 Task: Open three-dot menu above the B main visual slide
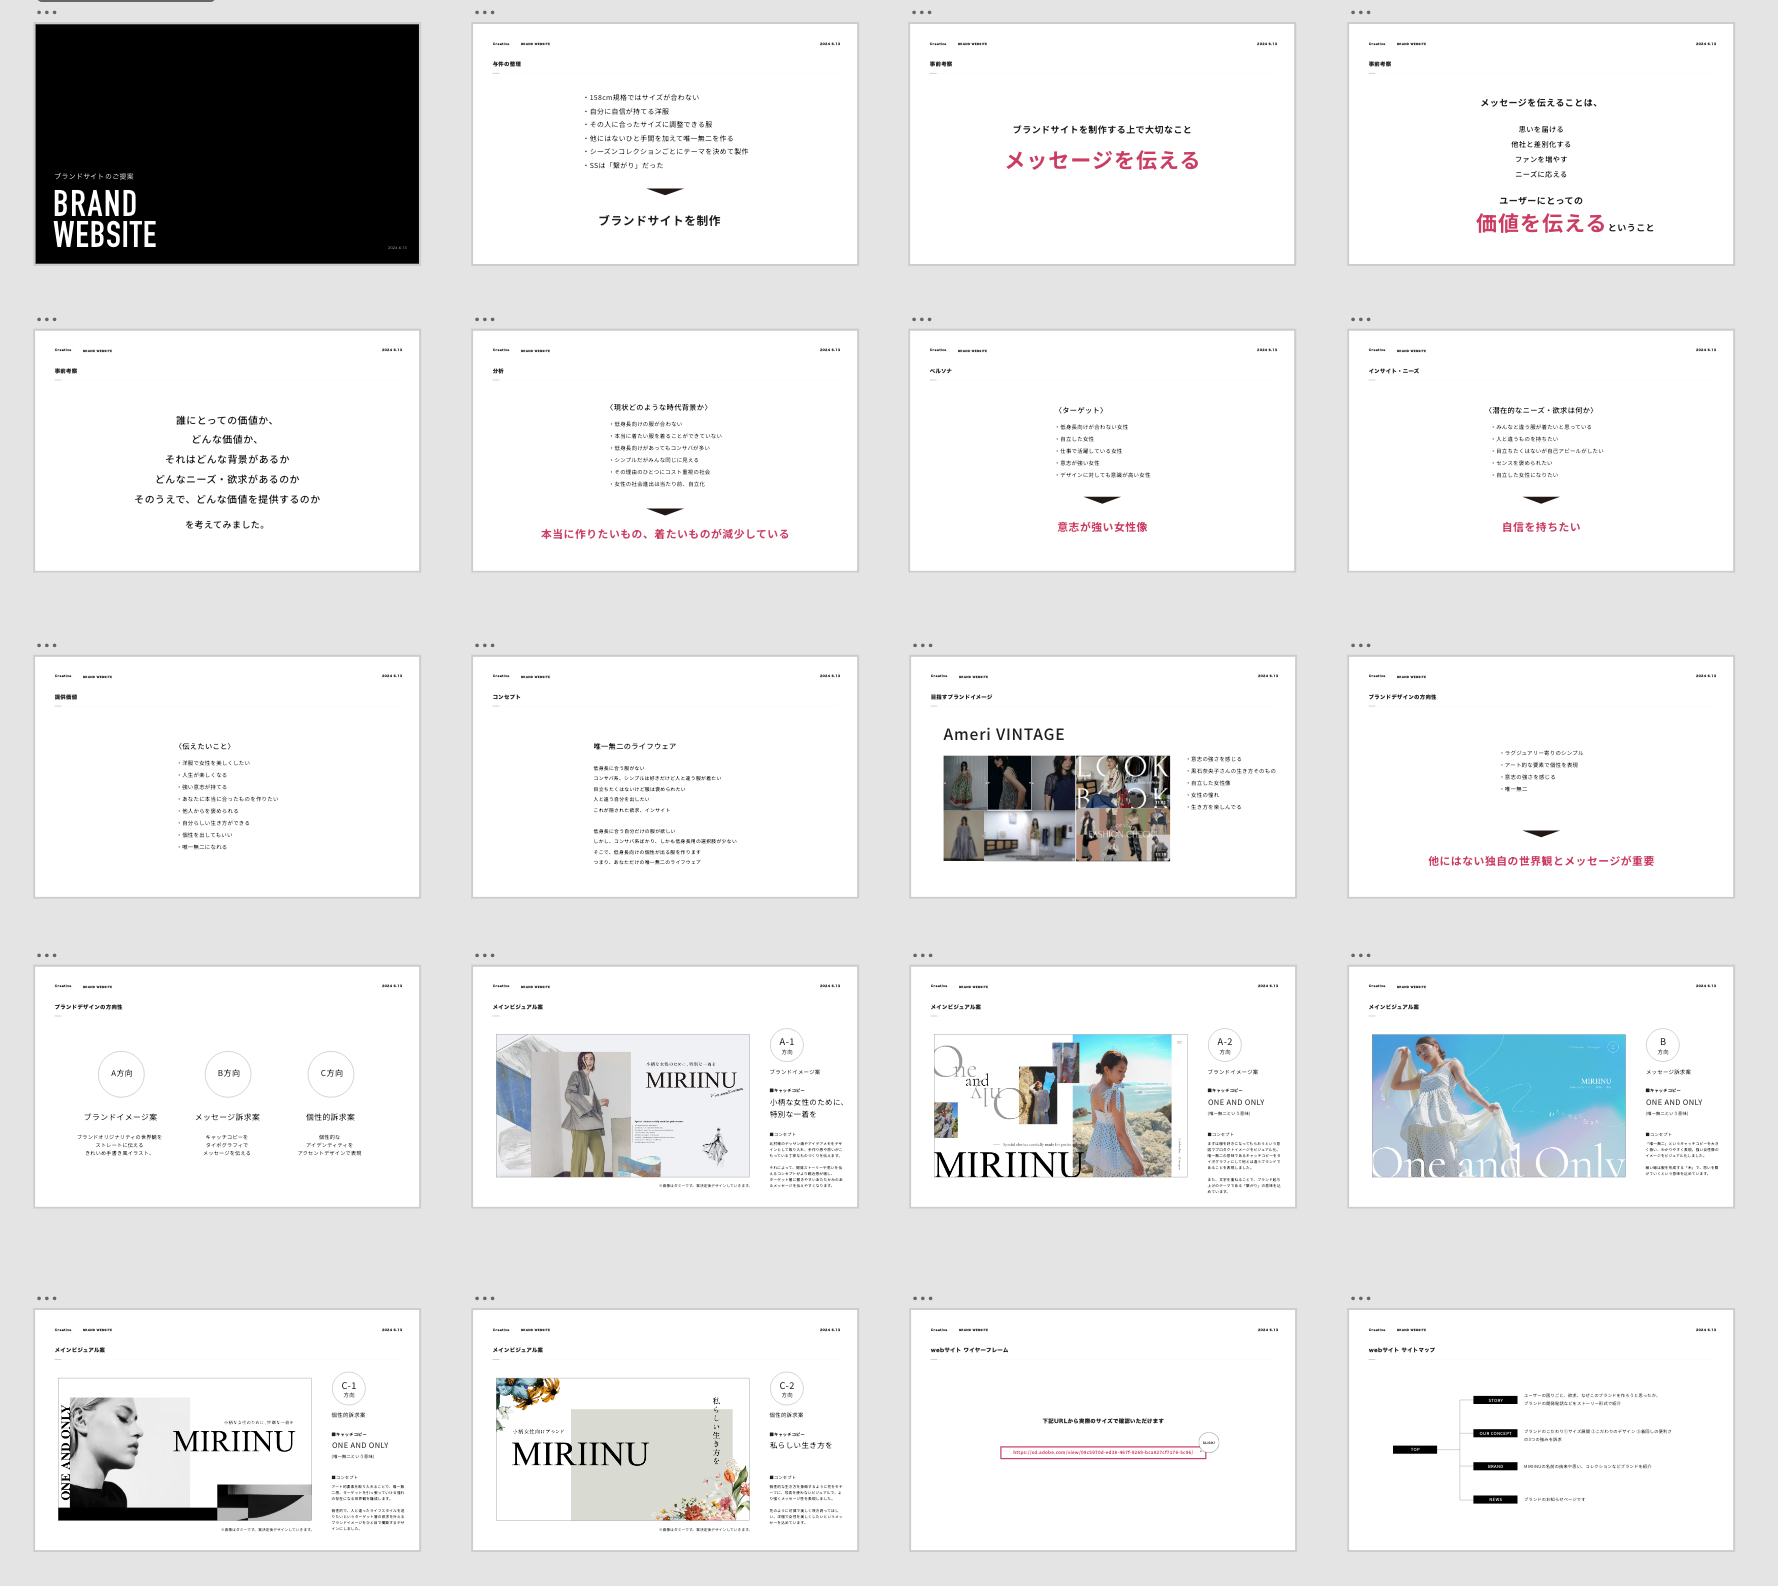tap(1361, 956)
